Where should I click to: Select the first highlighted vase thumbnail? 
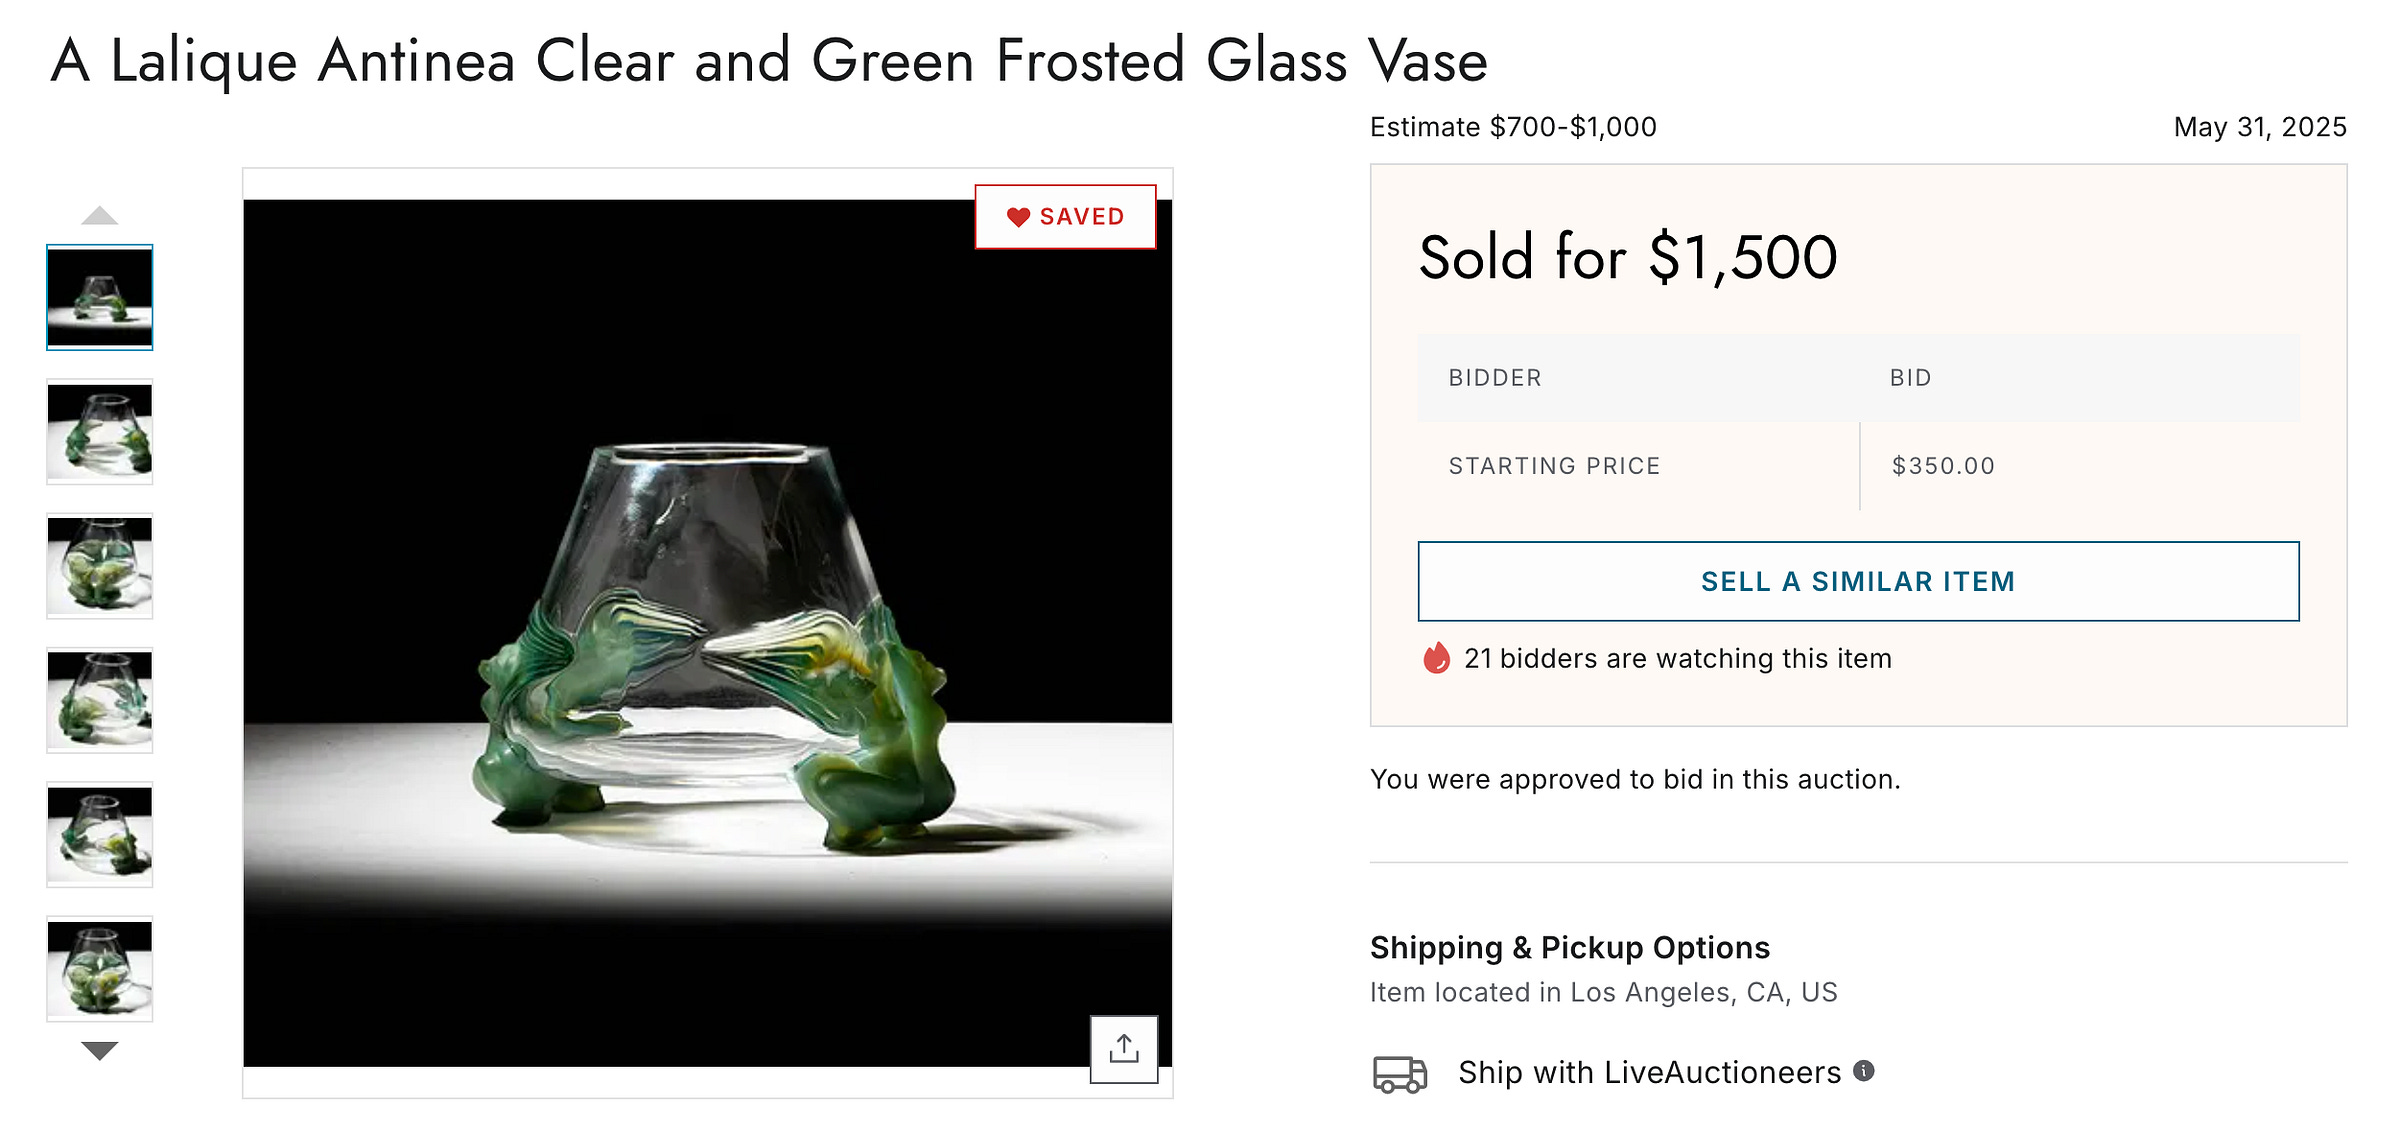tap(100, 298)
